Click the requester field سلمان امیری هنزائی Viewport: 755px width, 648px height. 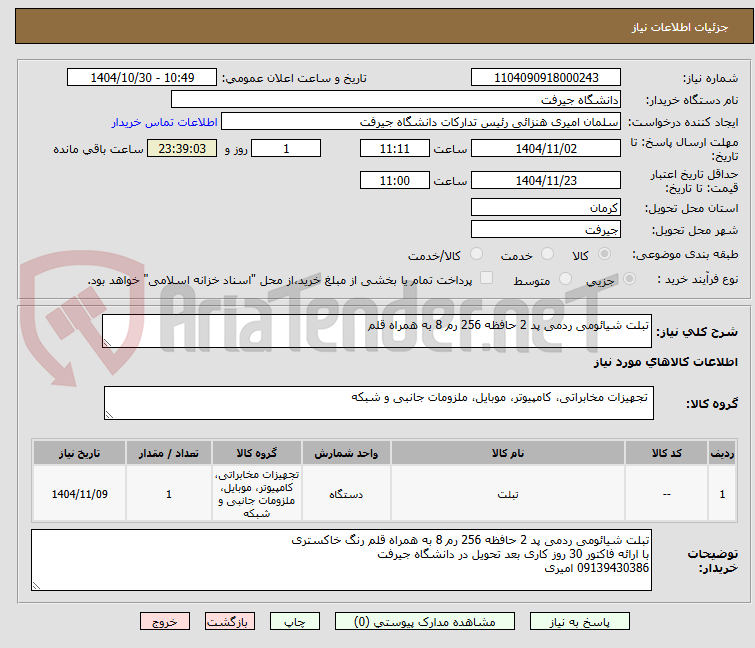(x=421, y=122)
